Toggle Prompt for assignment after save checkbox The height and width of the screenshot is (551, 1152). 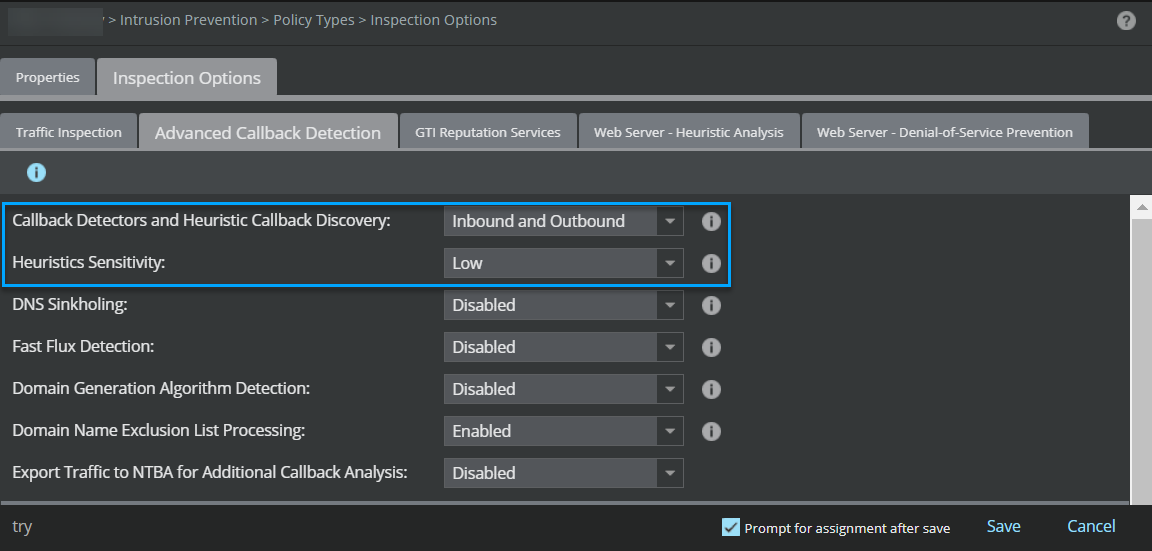tap(730, 527)
